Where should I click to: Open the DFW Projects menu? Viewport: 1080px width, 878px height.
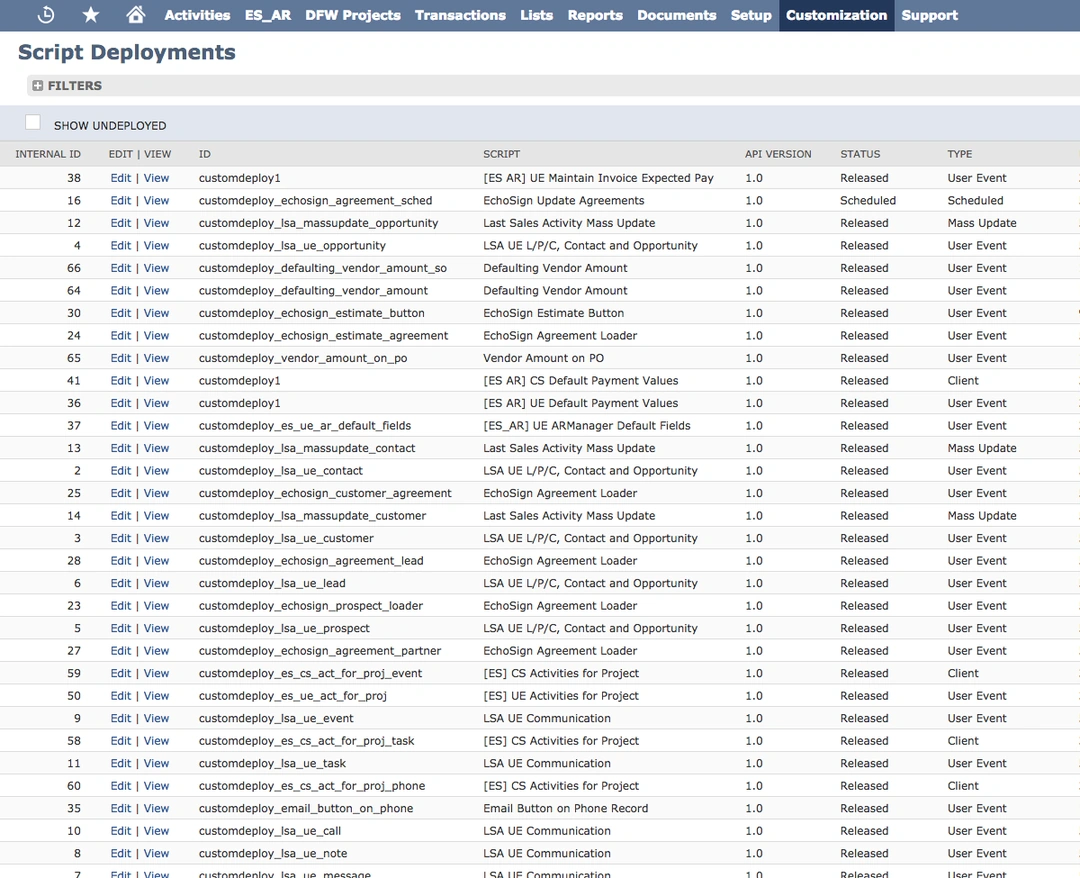[353, 15]
